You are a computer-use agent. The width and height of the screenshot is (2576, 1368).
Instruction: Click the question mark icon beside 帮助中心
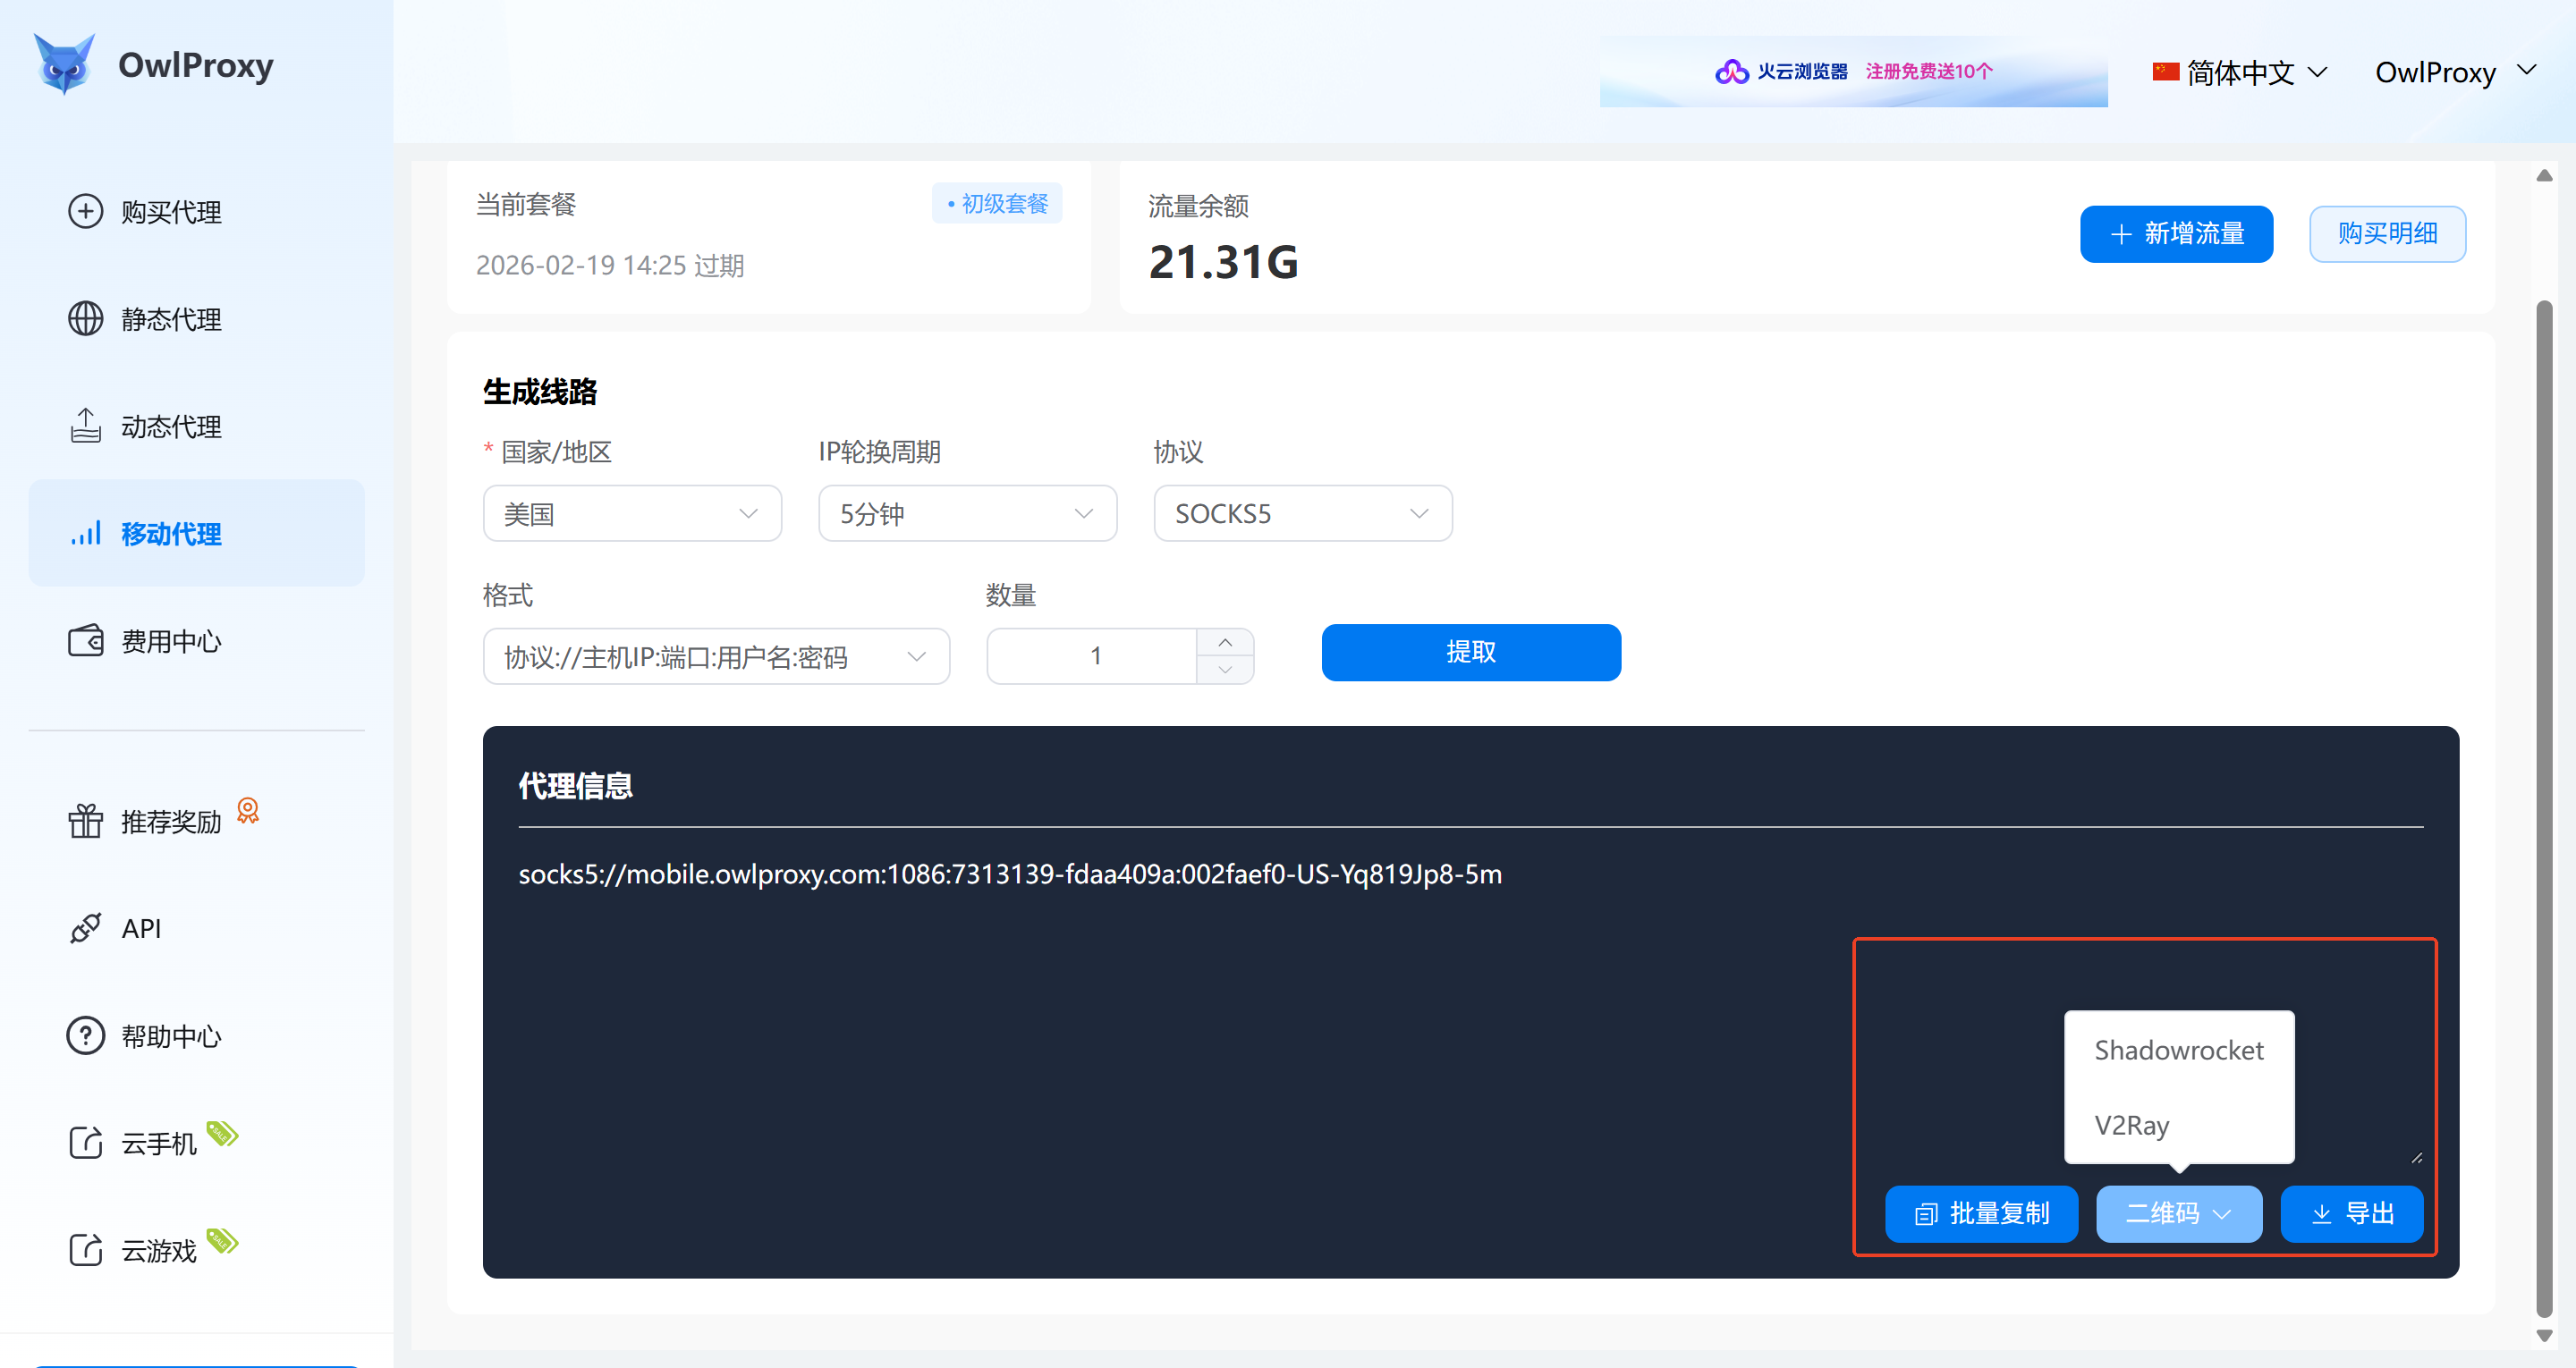pos(85,1036)
